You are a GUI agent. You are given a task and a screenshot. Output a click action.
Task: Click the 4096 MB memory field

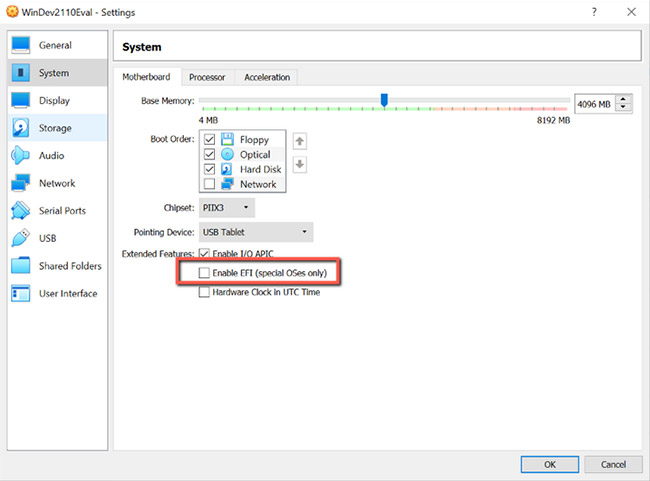(x=595, y=104)
